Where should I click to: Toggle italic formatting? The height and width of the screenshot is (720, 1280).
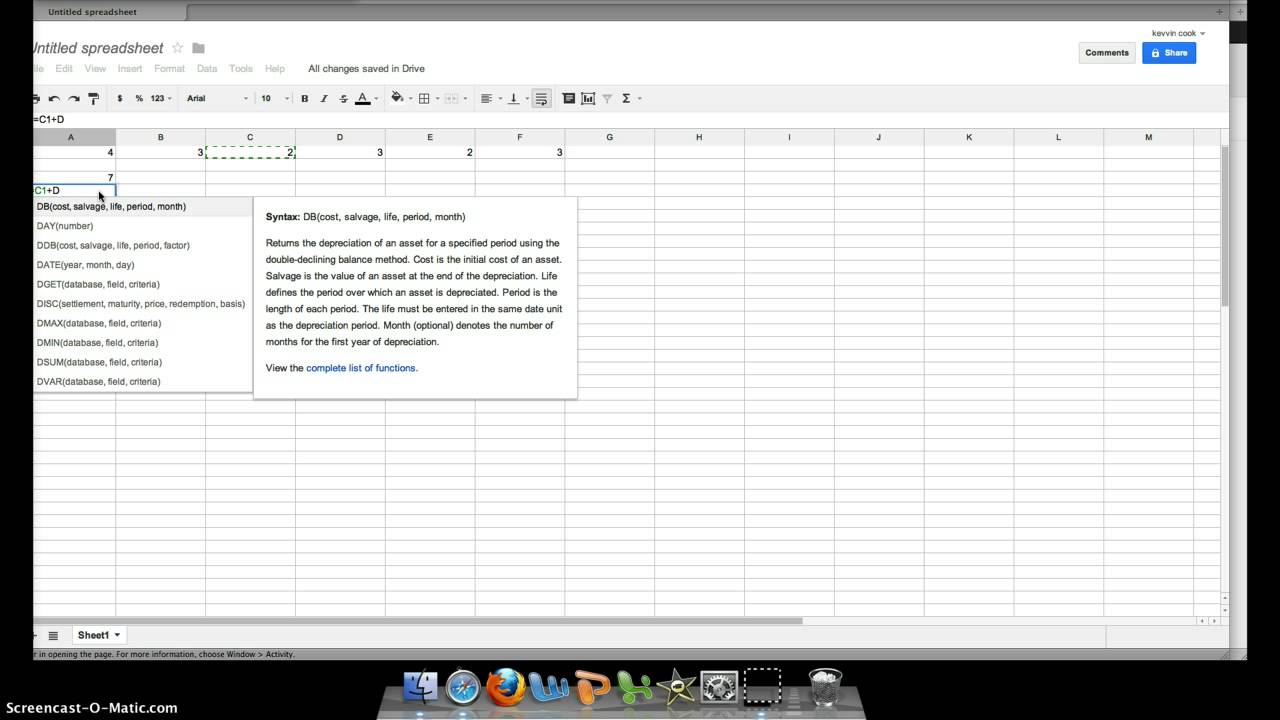point(324,98)
